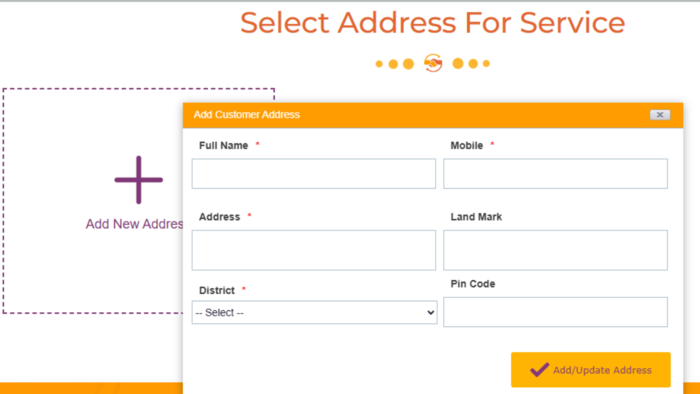Click the District label text
Screen dimensions: 700x394
pyautogui.click(x=217, y=290)
